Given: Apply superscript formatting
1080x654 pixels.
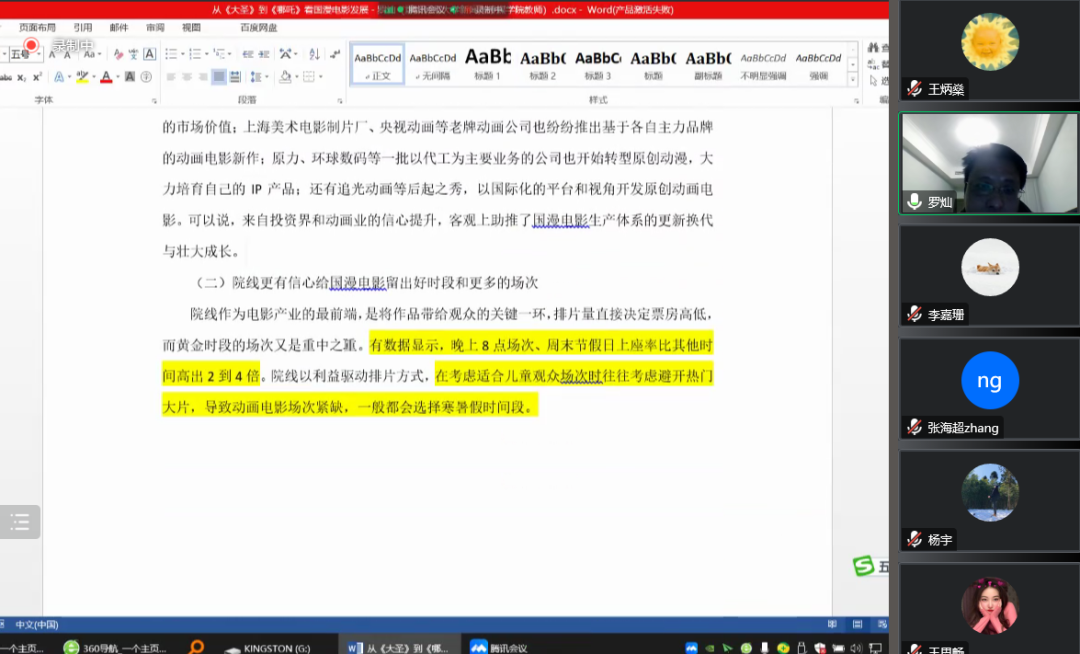Looking at the screenshot, I should coord(37,77).
